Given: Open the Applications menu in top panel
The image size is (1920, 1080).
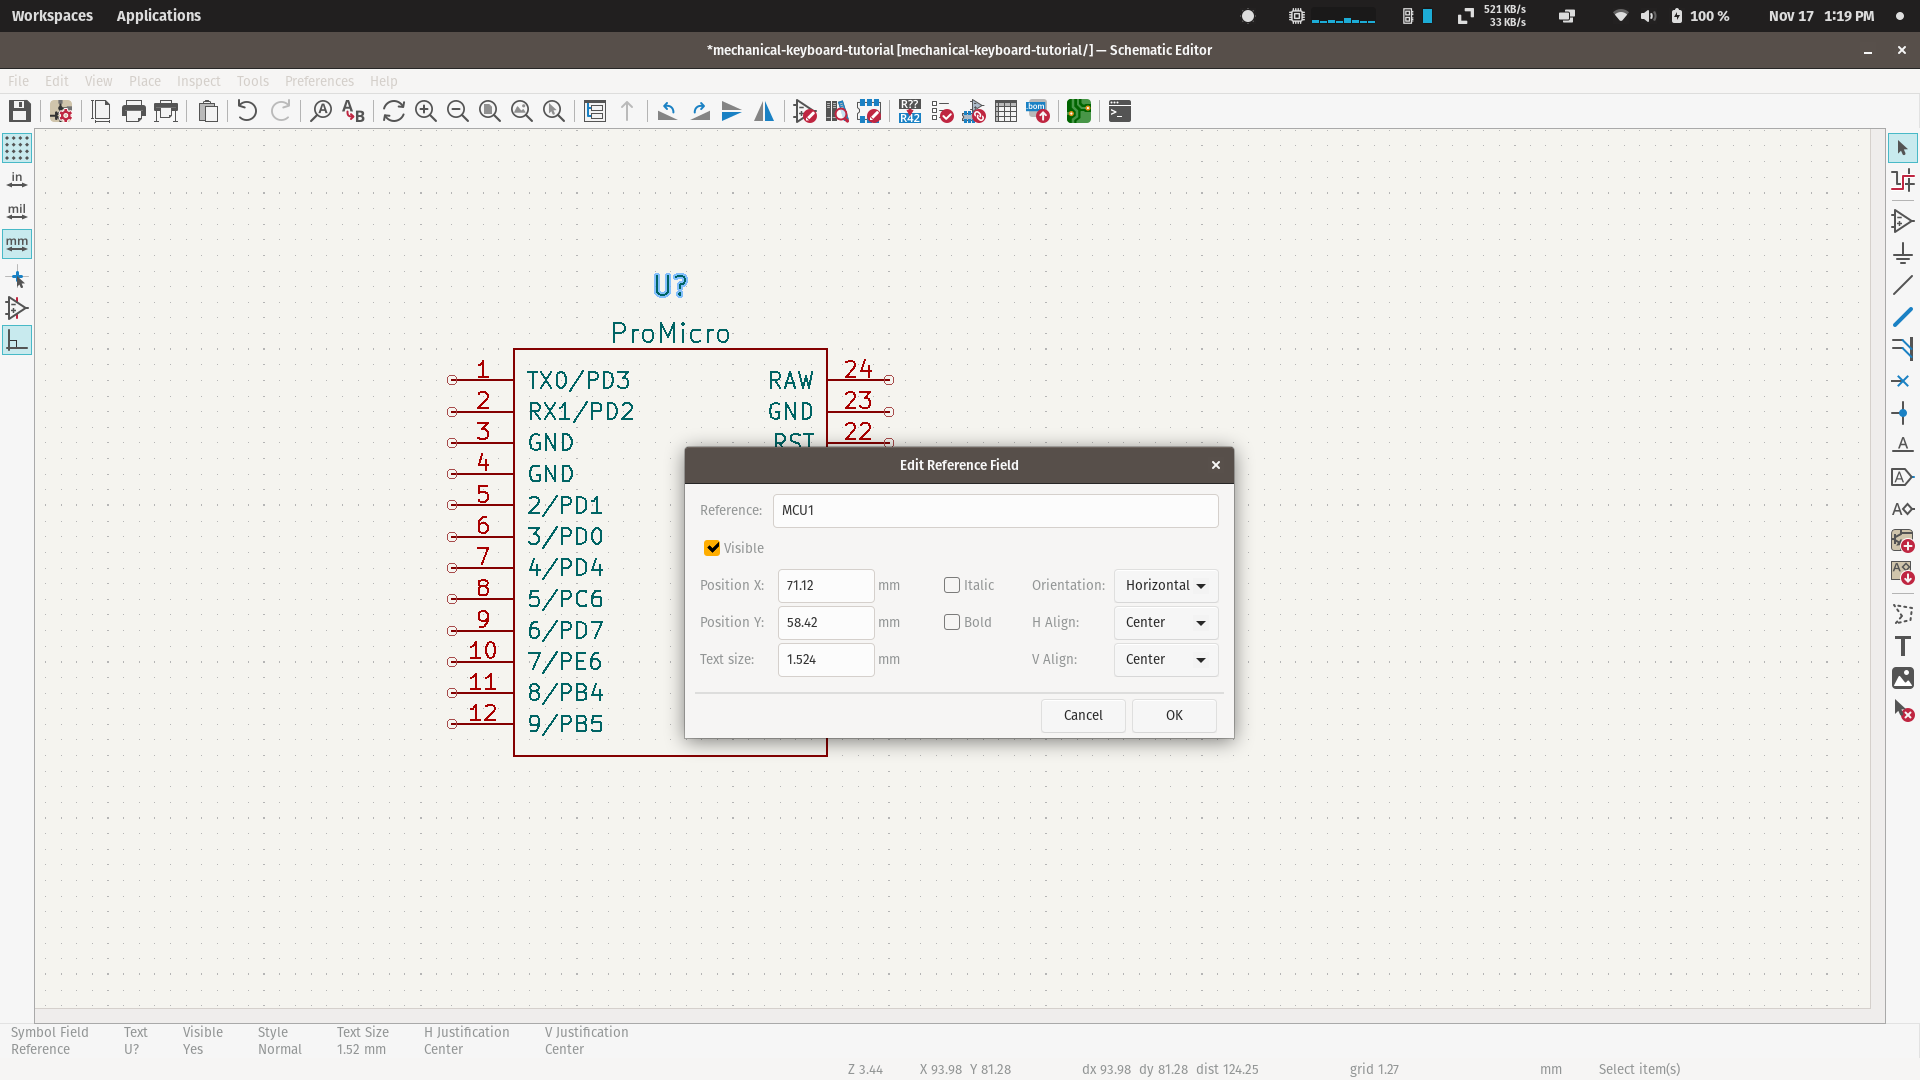Looking at the screenshot, I should coord(158,16).
